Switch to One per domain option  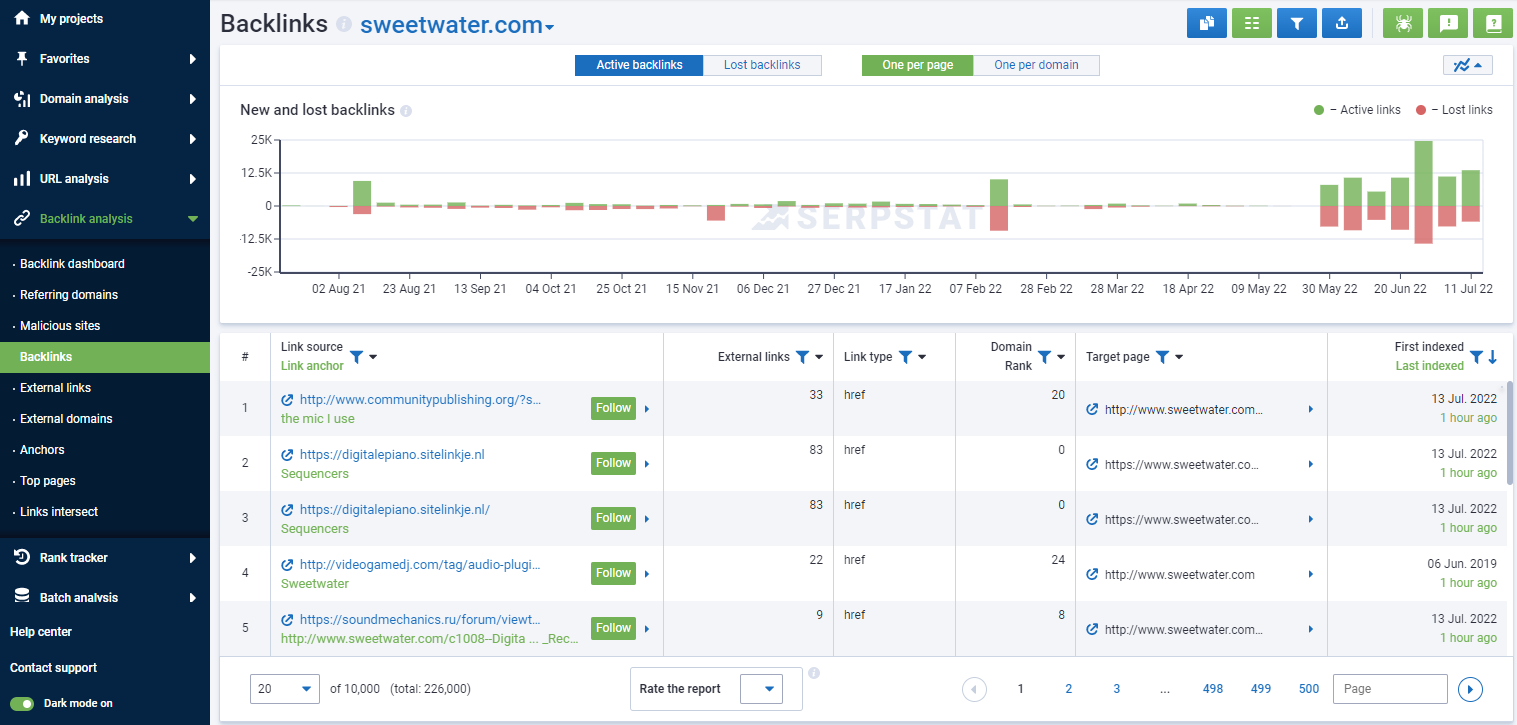(x=1036, y=65)
